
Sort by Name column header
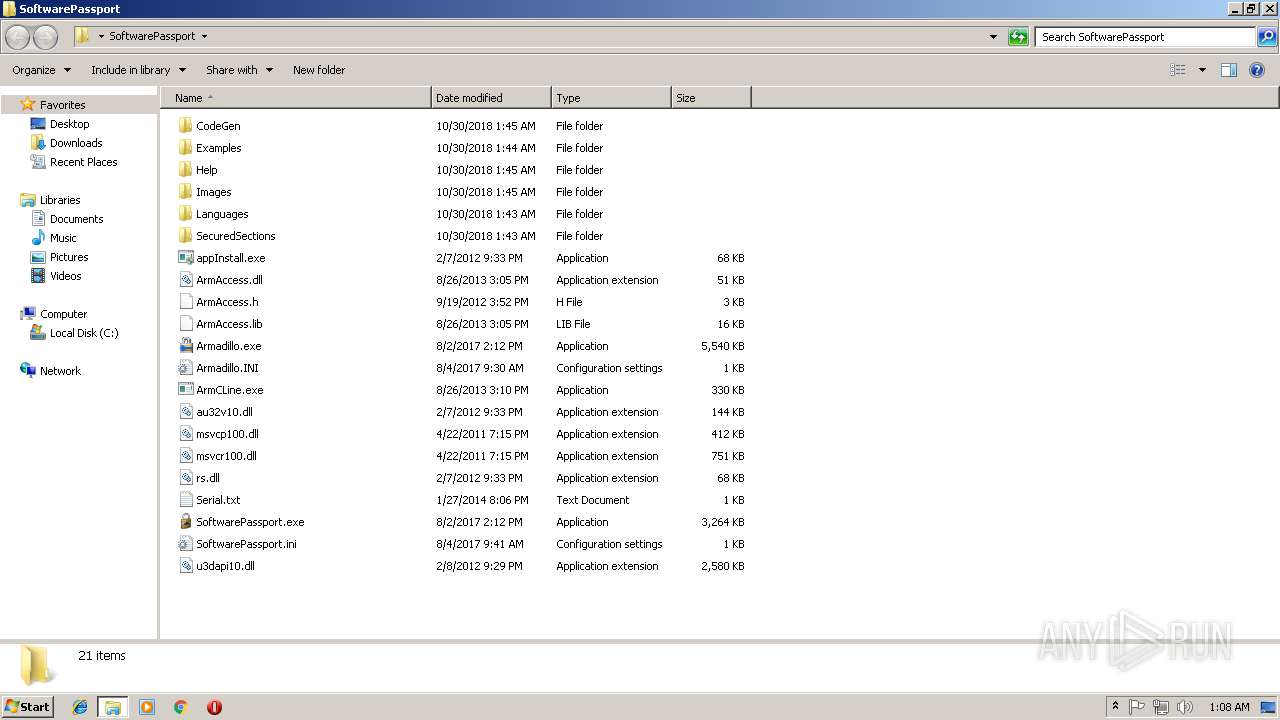[x=296, y=98]
